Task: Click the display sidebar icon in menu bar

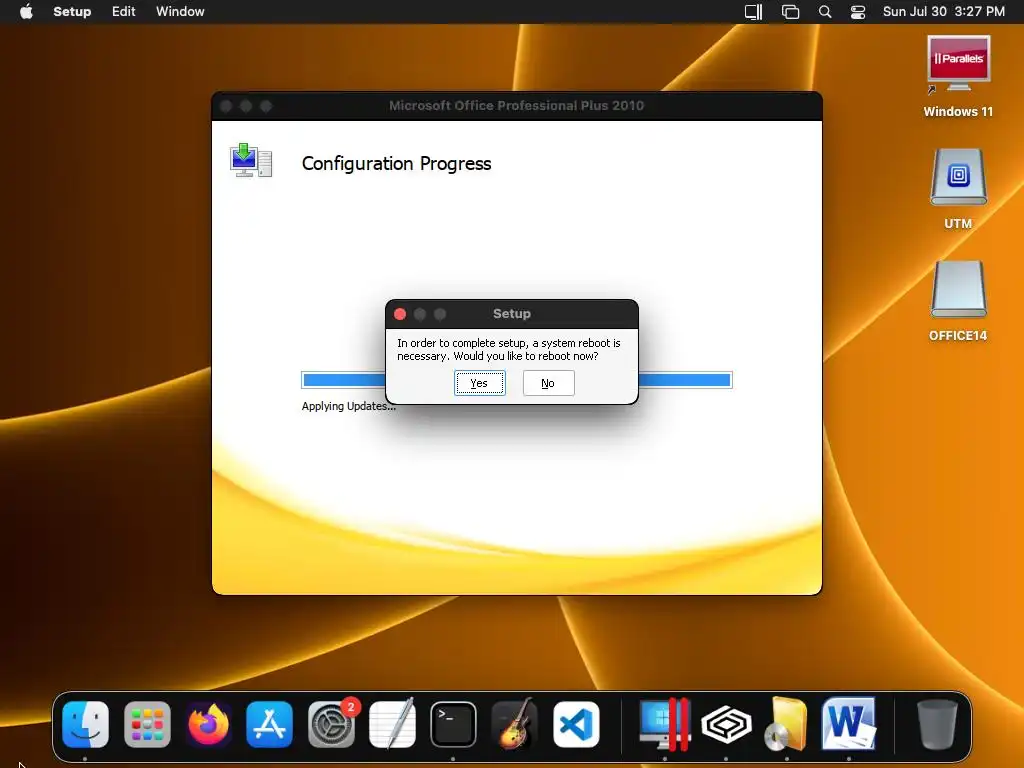Action: pos(754,12)
